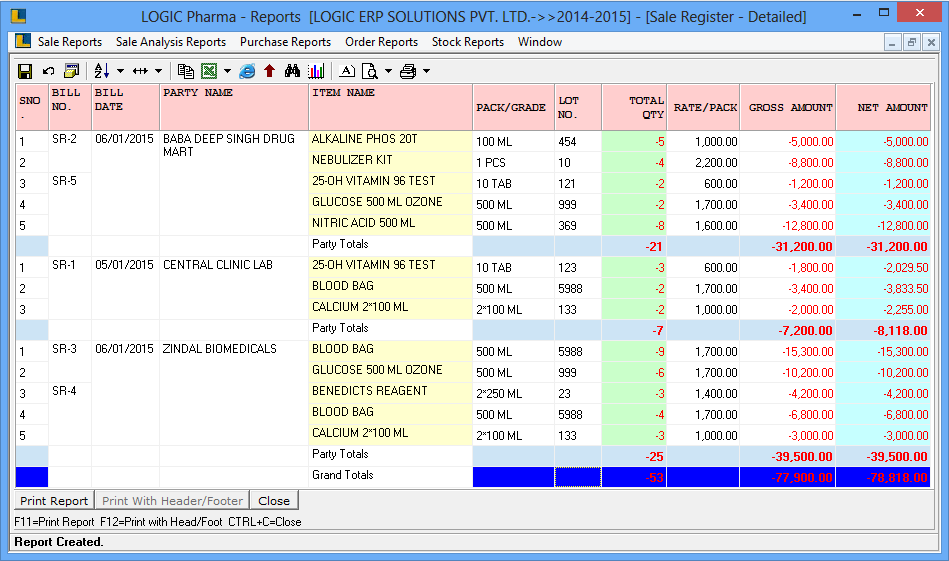Click party name CENTRAL CLINIC LAB
The height and width of the screenshot is (561, 949).
coord(218,265)
